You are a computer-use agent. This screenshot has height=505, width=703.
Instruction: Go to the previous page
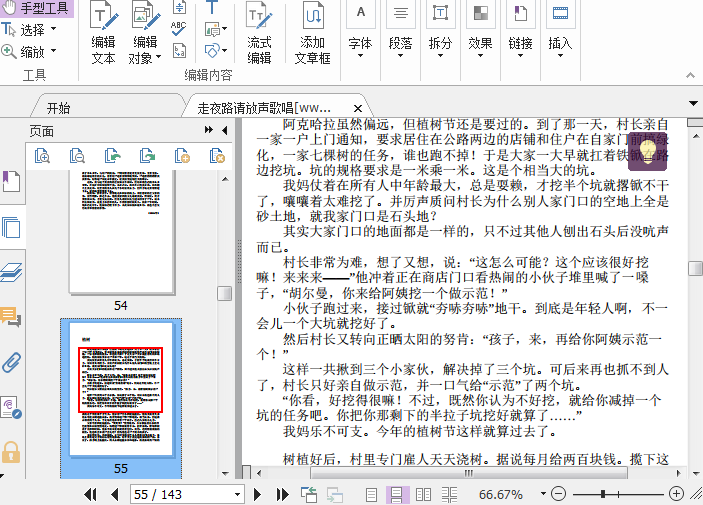click(115, 494)
